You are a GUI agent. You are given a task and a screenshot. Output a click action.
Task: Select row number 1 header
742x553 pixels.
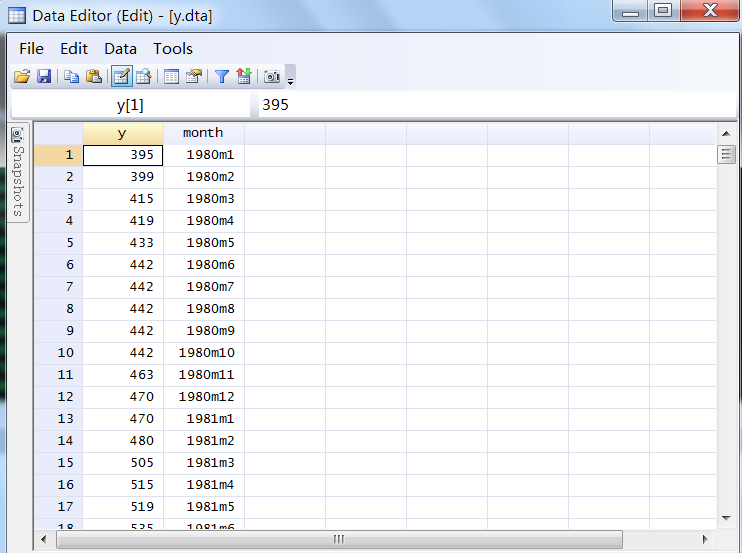[x=58, y=155]
